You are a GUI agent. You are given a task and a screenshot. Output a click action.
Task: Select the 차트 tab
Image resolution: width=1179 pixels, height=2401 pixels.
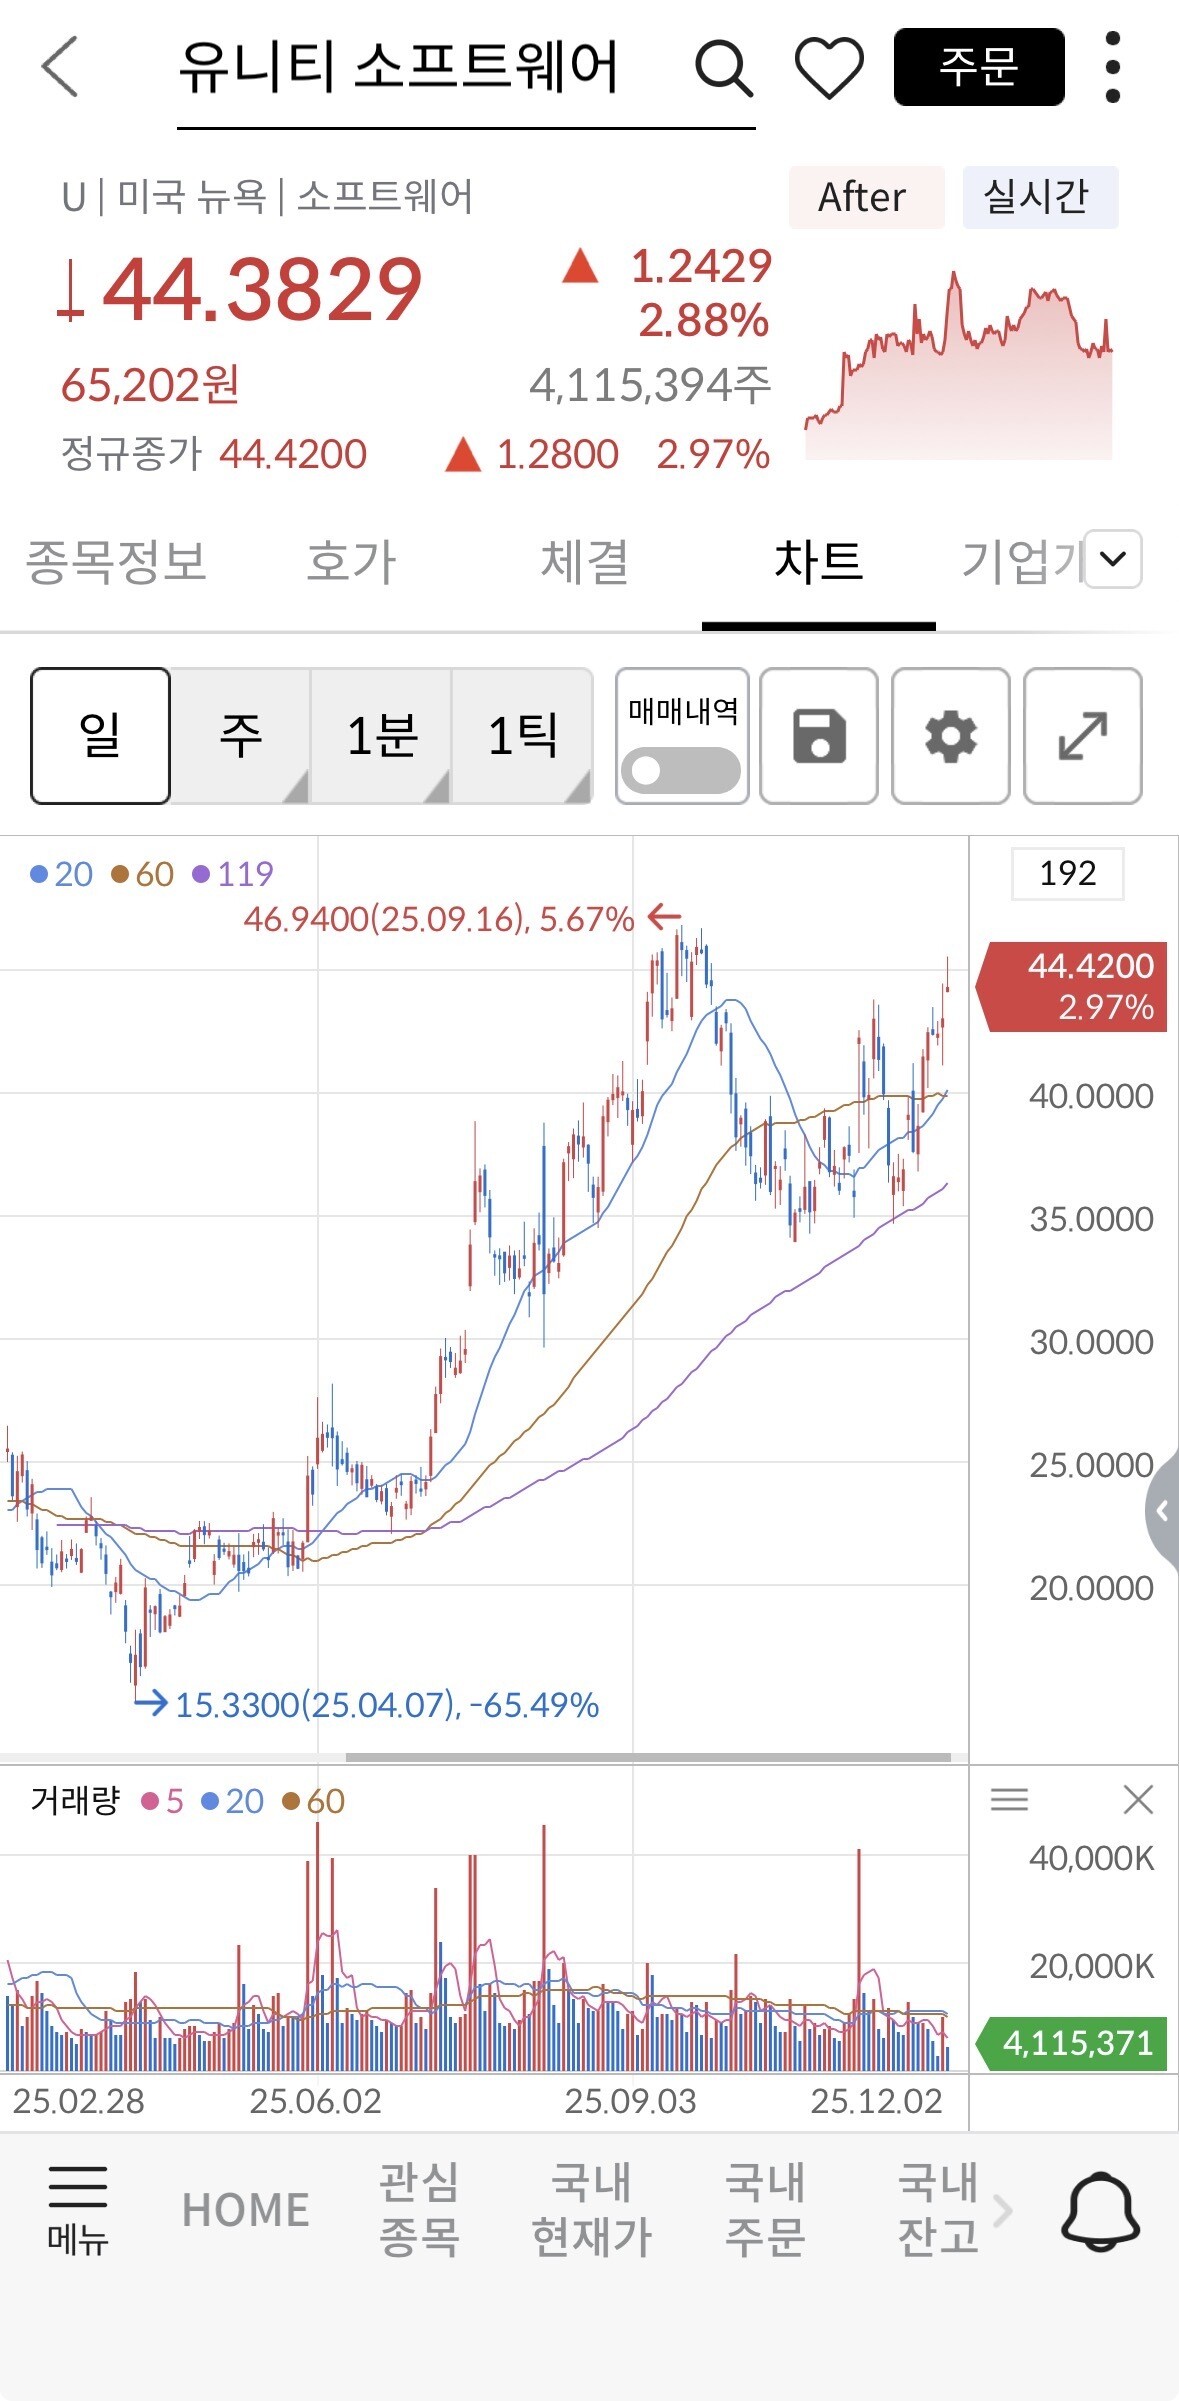[818, 561]
